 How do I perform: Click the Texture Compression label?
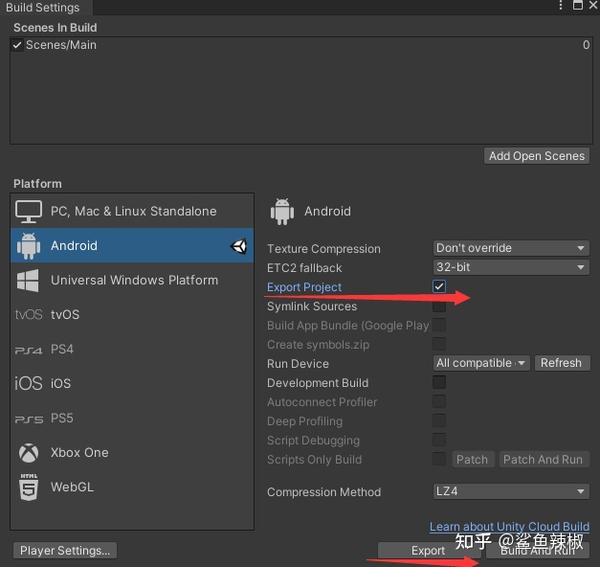324,249
